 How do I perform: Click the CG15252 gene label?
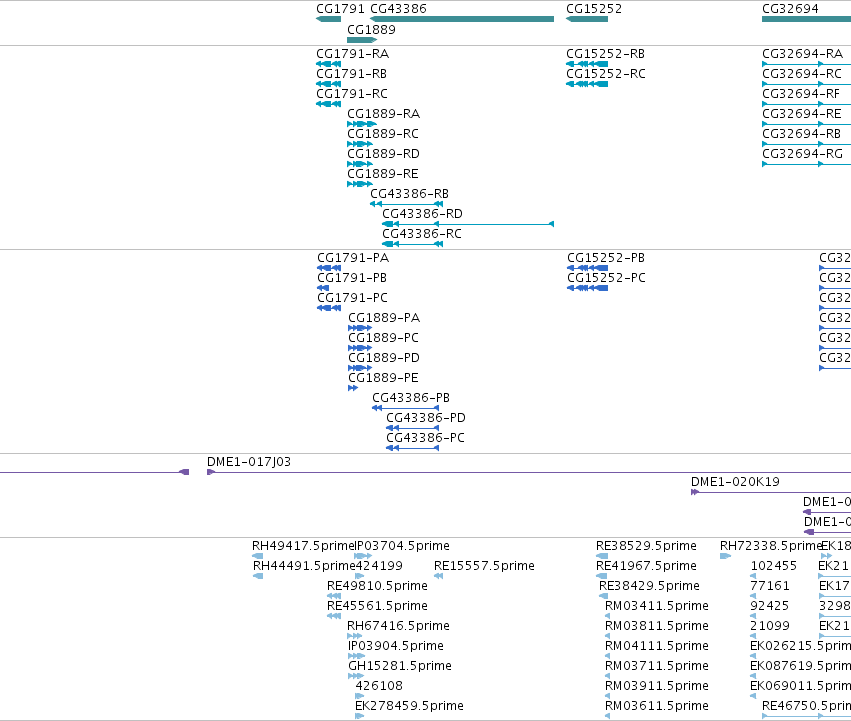tap(594, 9)
